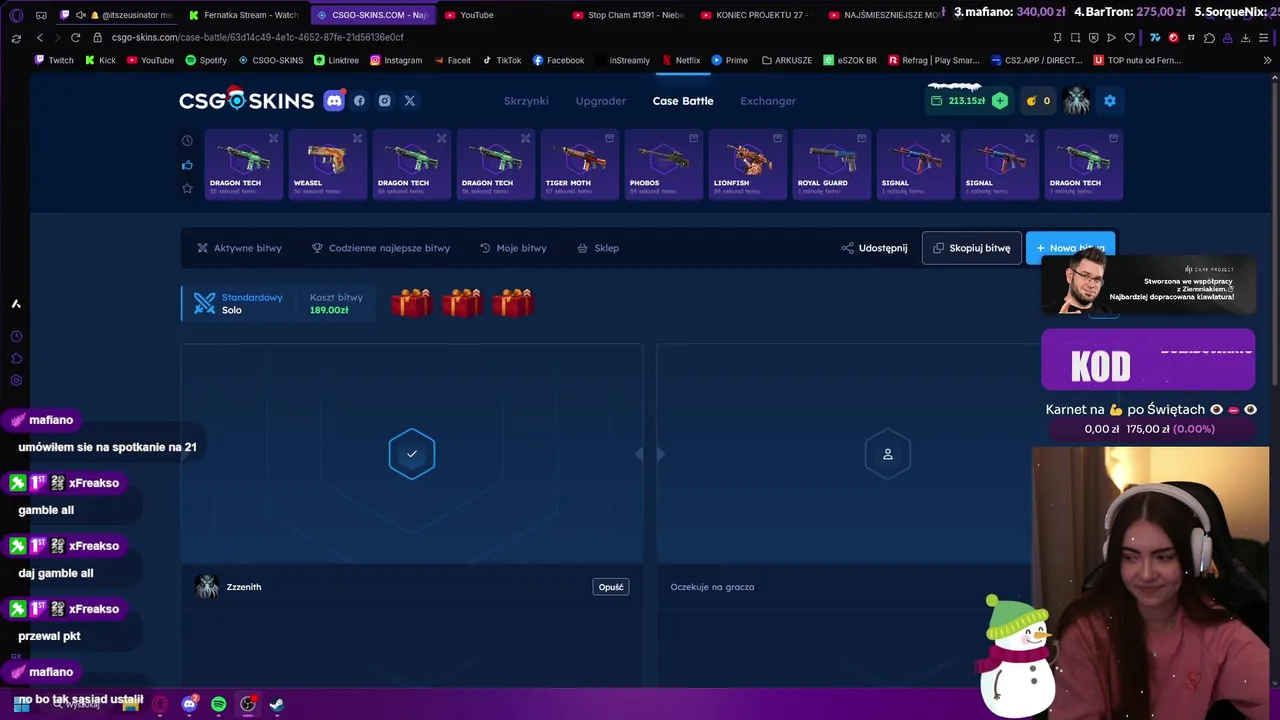This screenshot has width=1280, height=720.
Task: Open browser downloads icon in toolbar
Action: (x=1245, y=37)
